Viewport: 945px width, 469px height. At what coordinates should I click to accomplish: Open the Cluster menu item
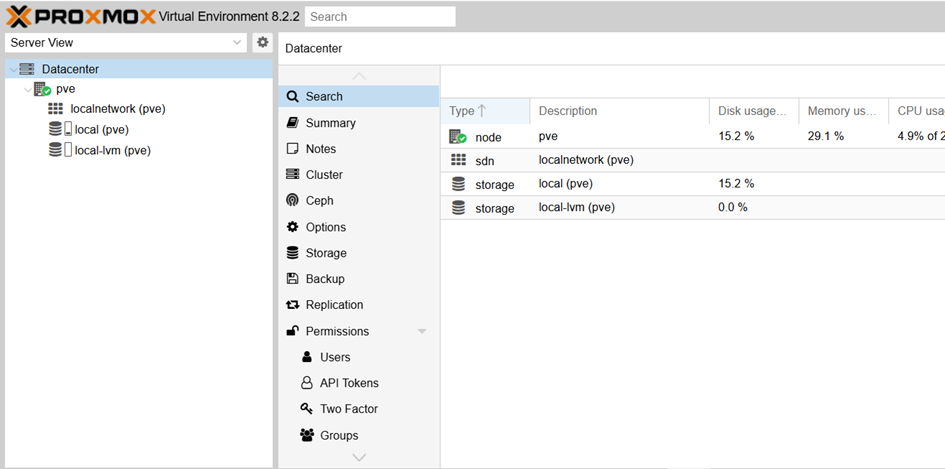click(359, 175)
